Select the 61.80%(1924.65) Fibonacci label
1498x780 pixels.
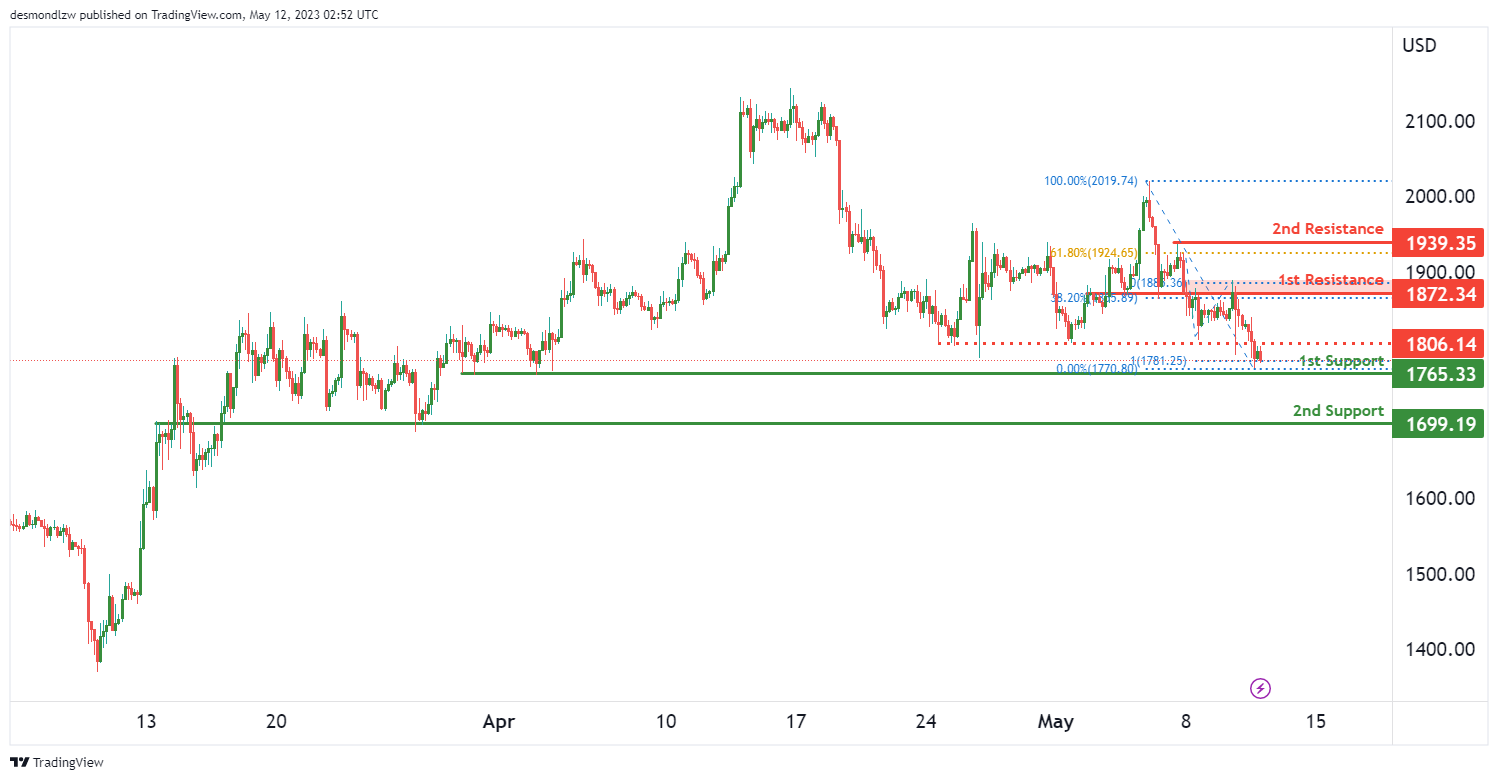point(1096,252)
